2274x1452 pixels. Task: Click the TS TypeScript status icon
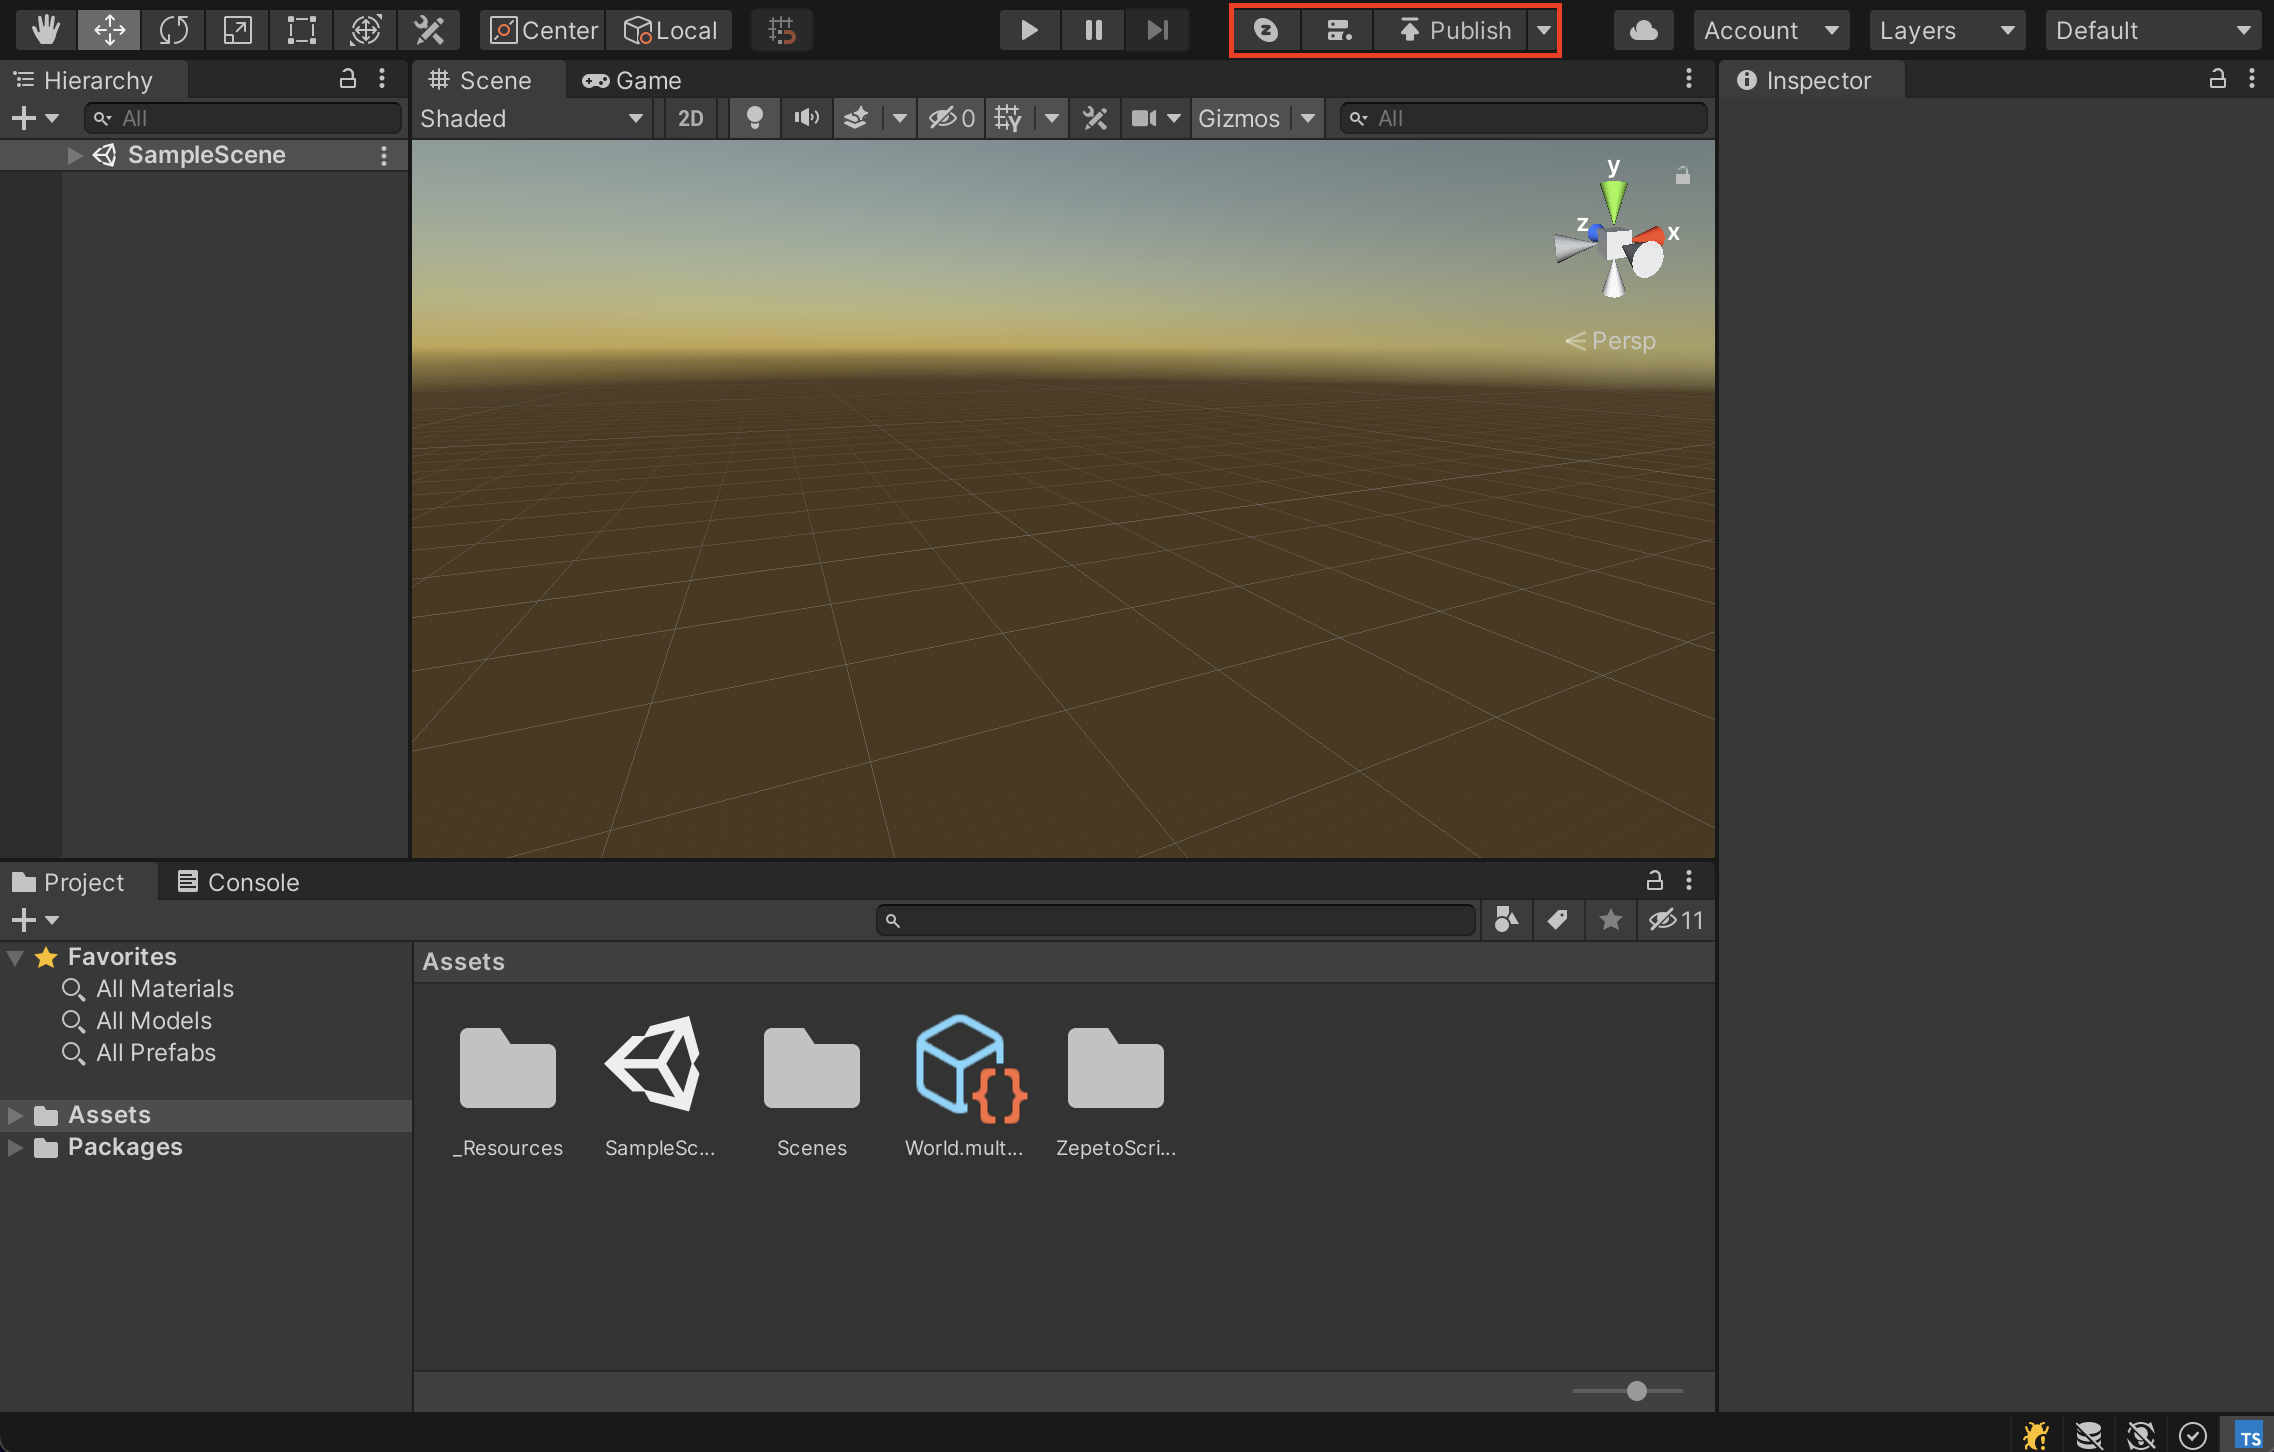click(x=2249, y=1436)
